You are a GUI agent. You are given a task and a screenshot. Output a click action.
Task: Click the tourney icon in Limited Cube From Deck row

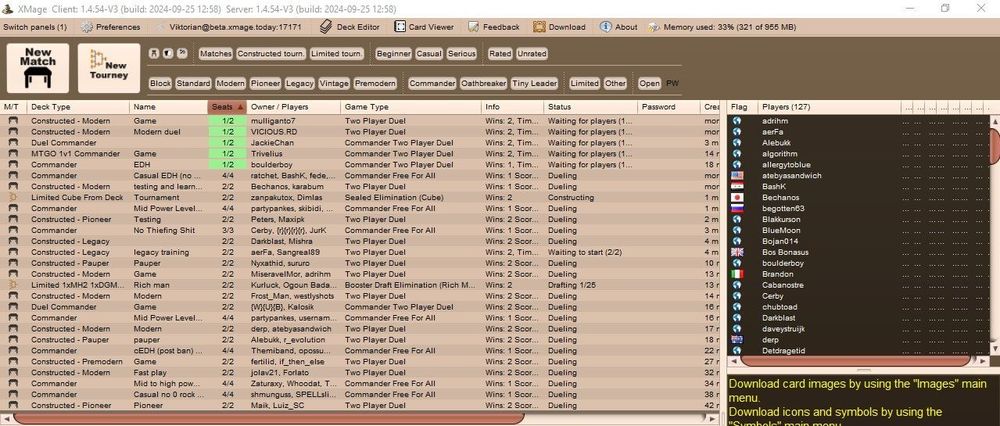pyautogui.click(x=12, y=198)
